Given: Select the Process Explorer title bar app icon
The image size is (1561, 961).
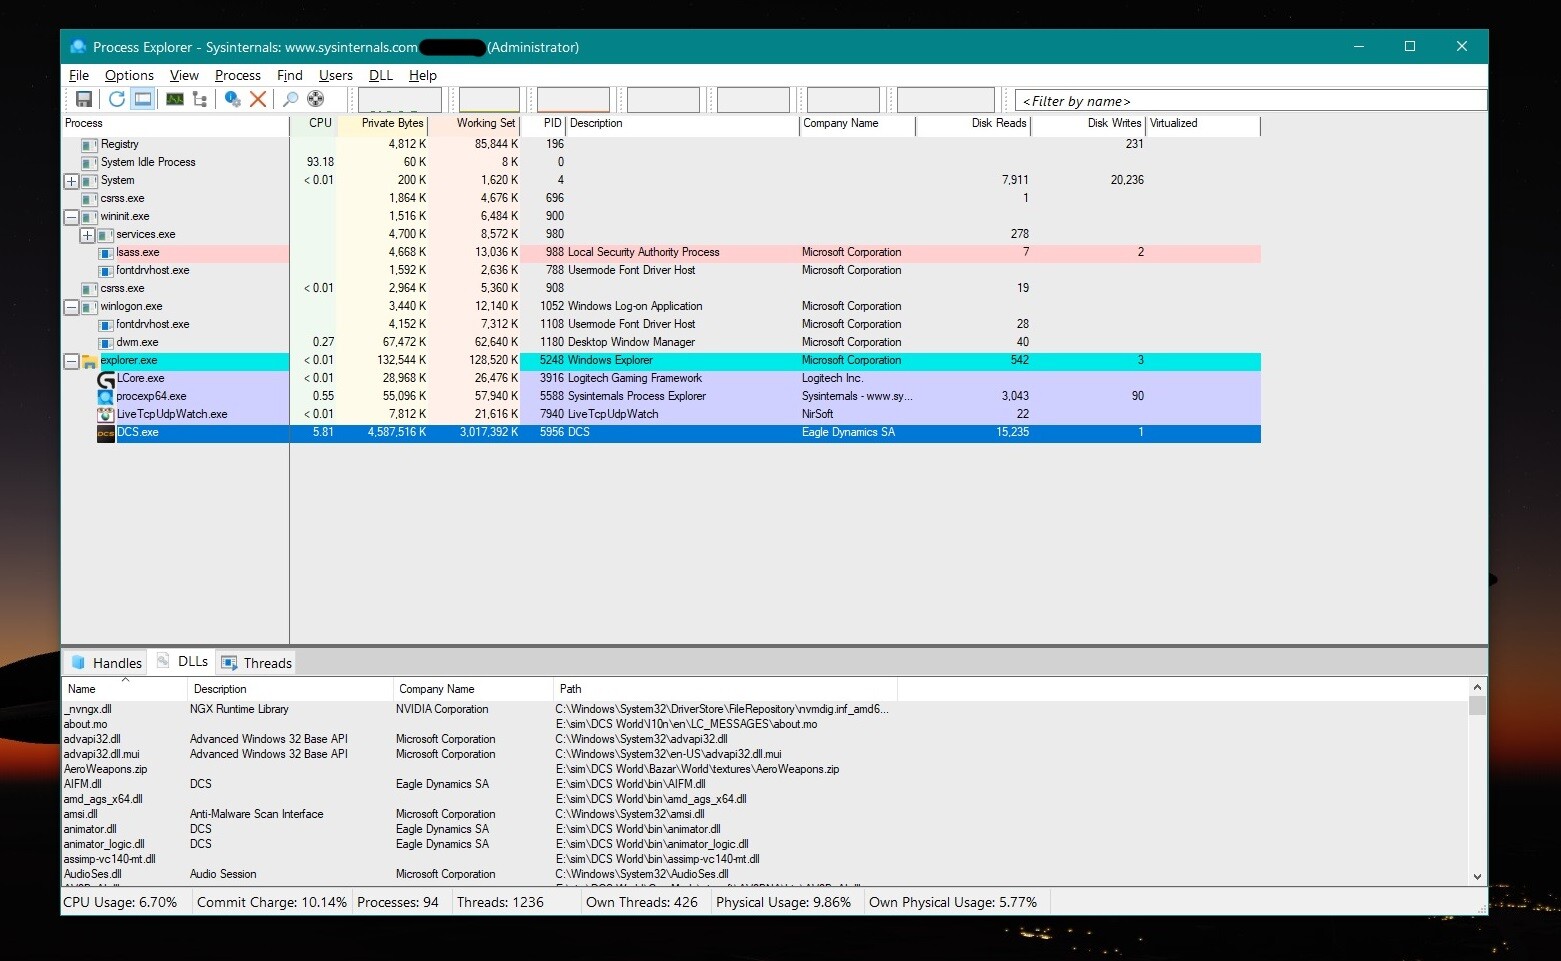Looking at the screenshot, I should point(78,47).
